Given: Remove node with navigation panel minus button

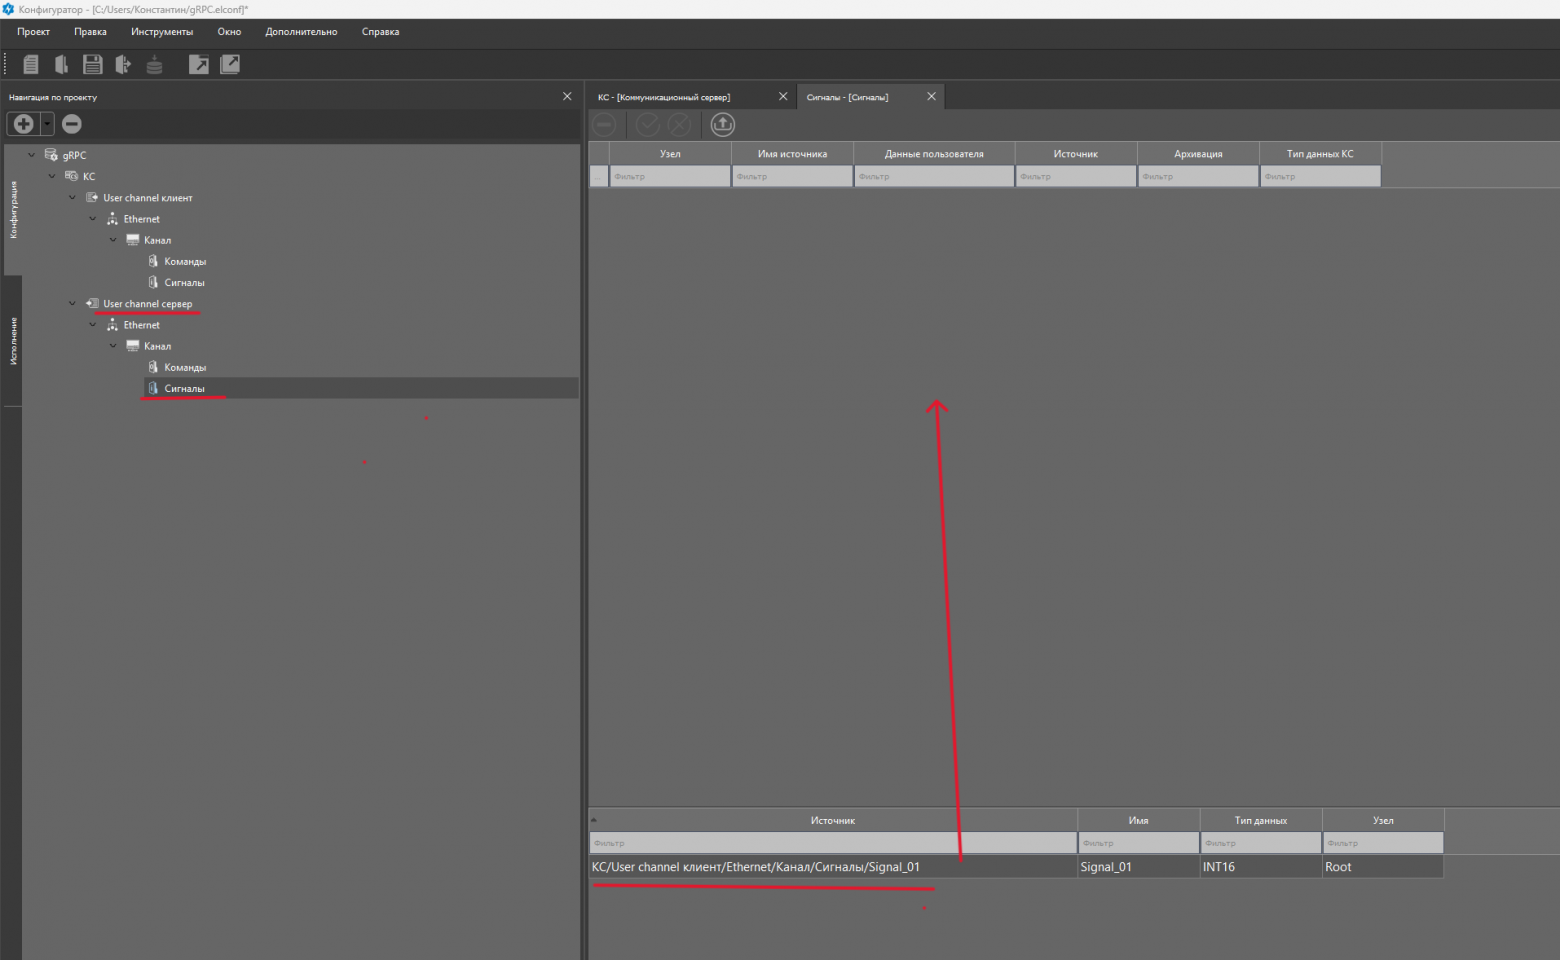Looking at the screenshot, I should tap(72, 124).
